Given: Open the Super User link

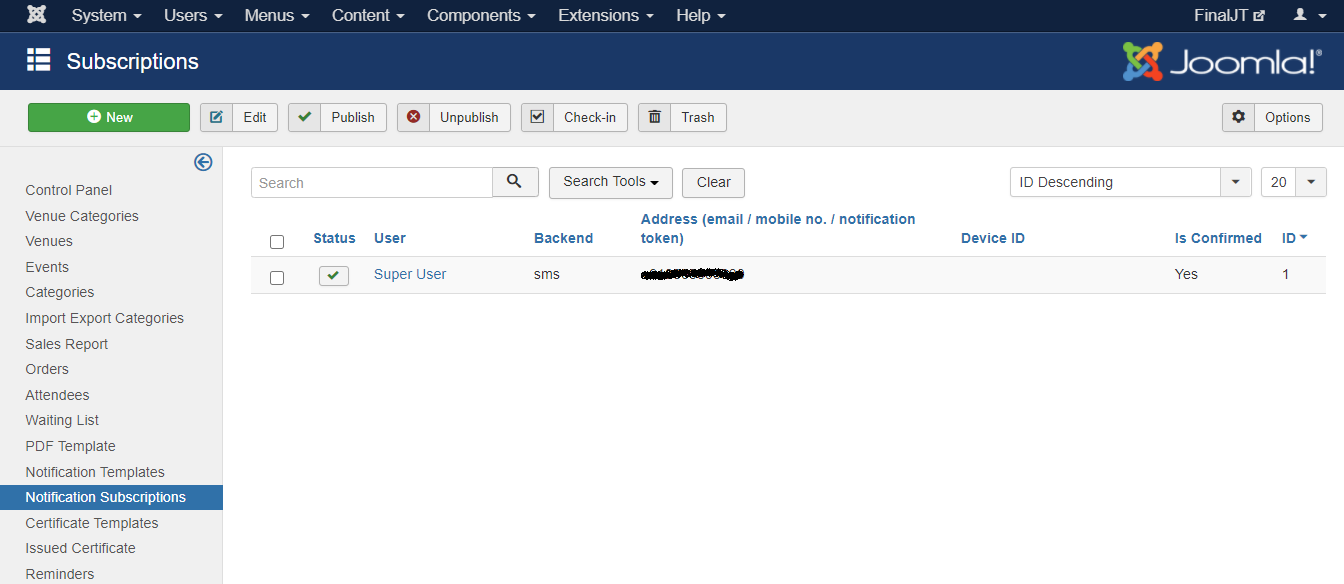Looking at the screenshot, I should (x=410, y=274).
